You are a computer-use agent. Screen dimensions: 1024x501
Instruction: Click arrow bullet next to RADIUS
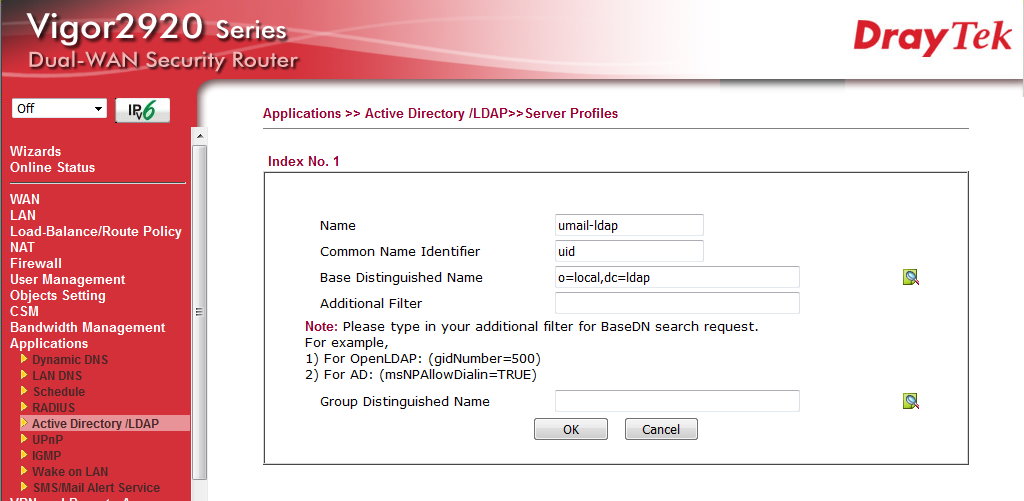click(x=24, y=407)
